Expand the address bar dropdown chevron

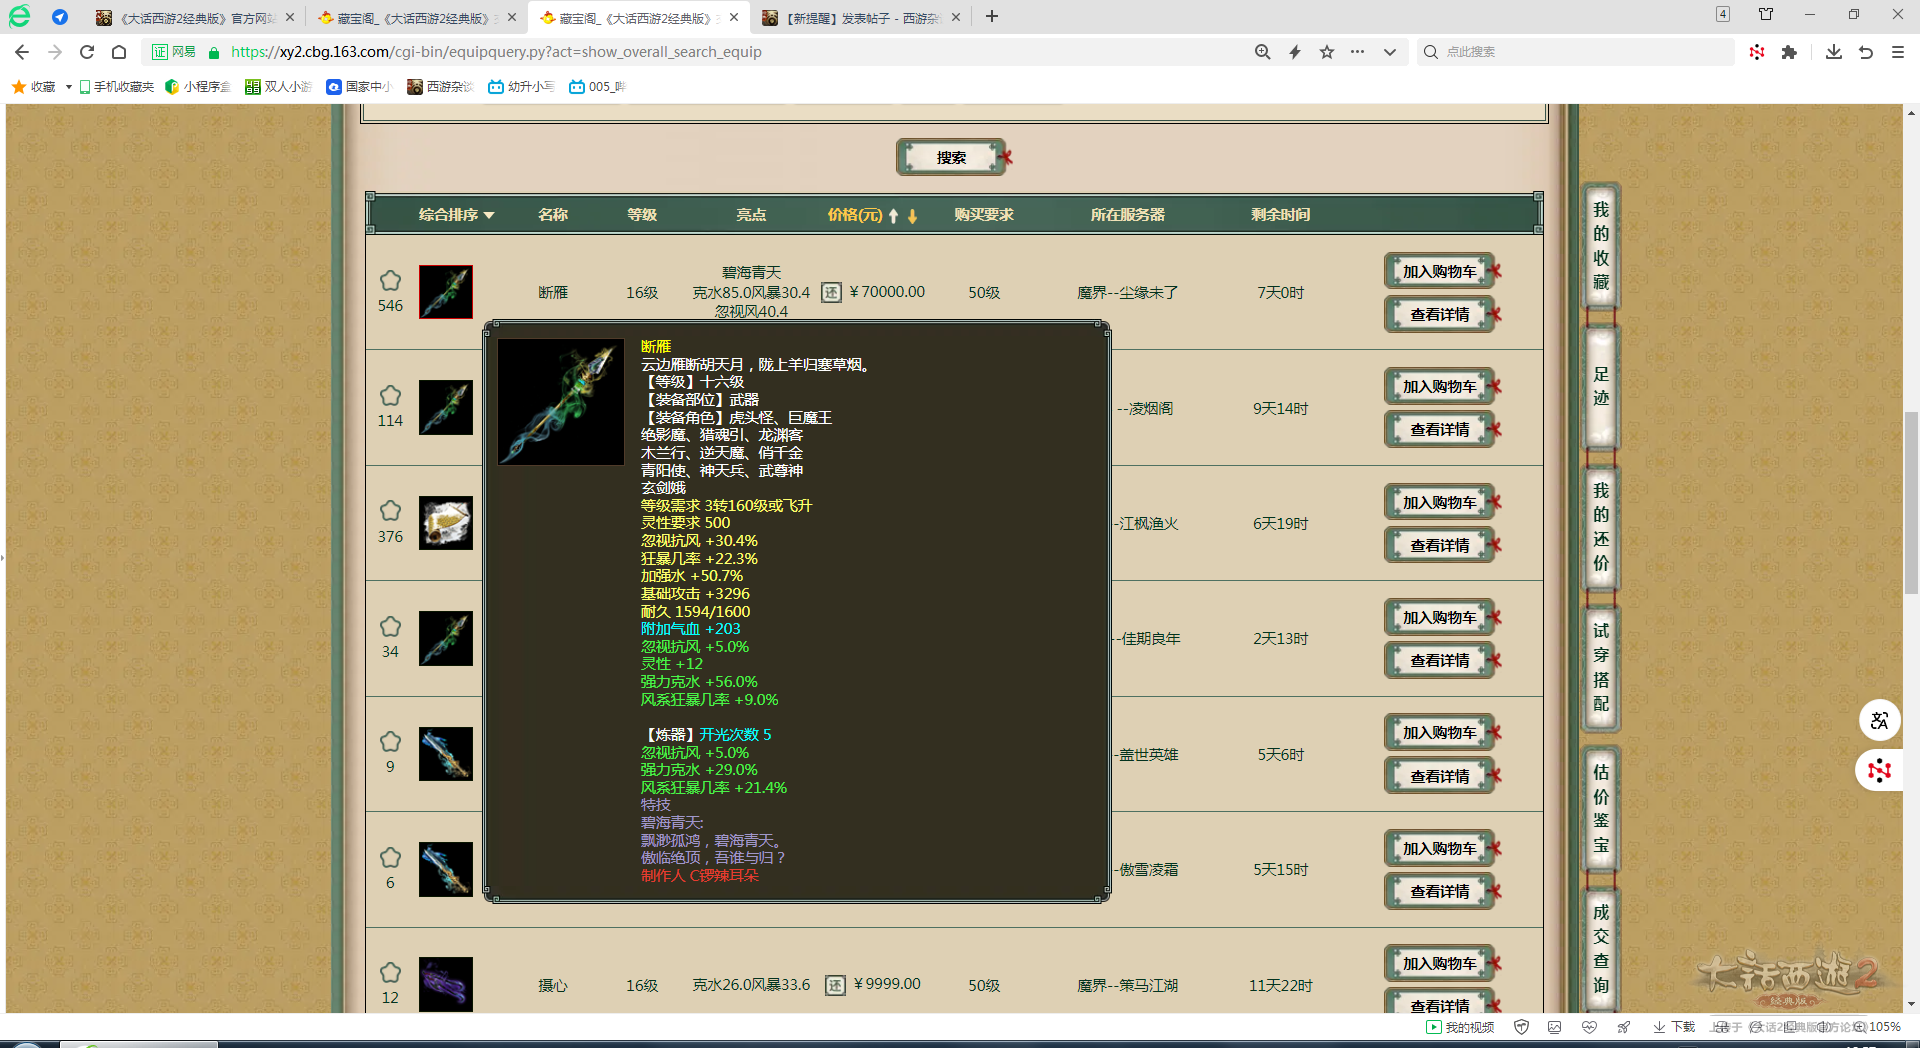click(1390, 52)
